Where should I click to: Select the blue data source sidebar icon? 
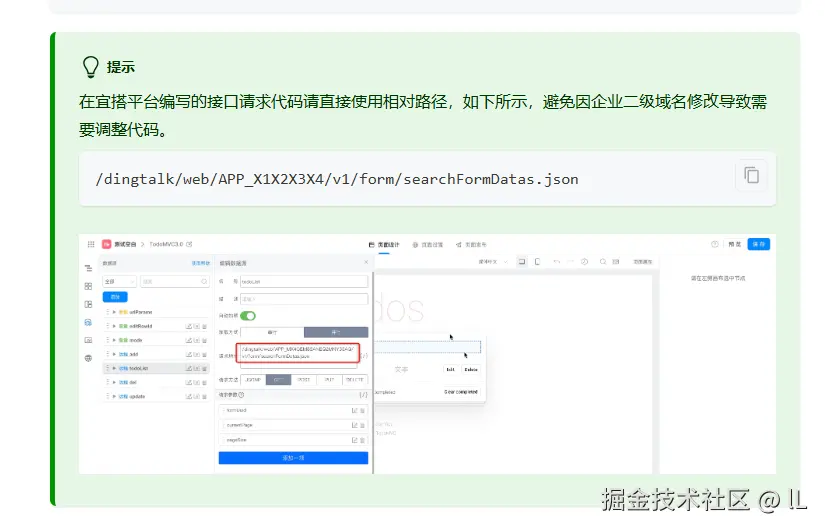pos(88,322)
